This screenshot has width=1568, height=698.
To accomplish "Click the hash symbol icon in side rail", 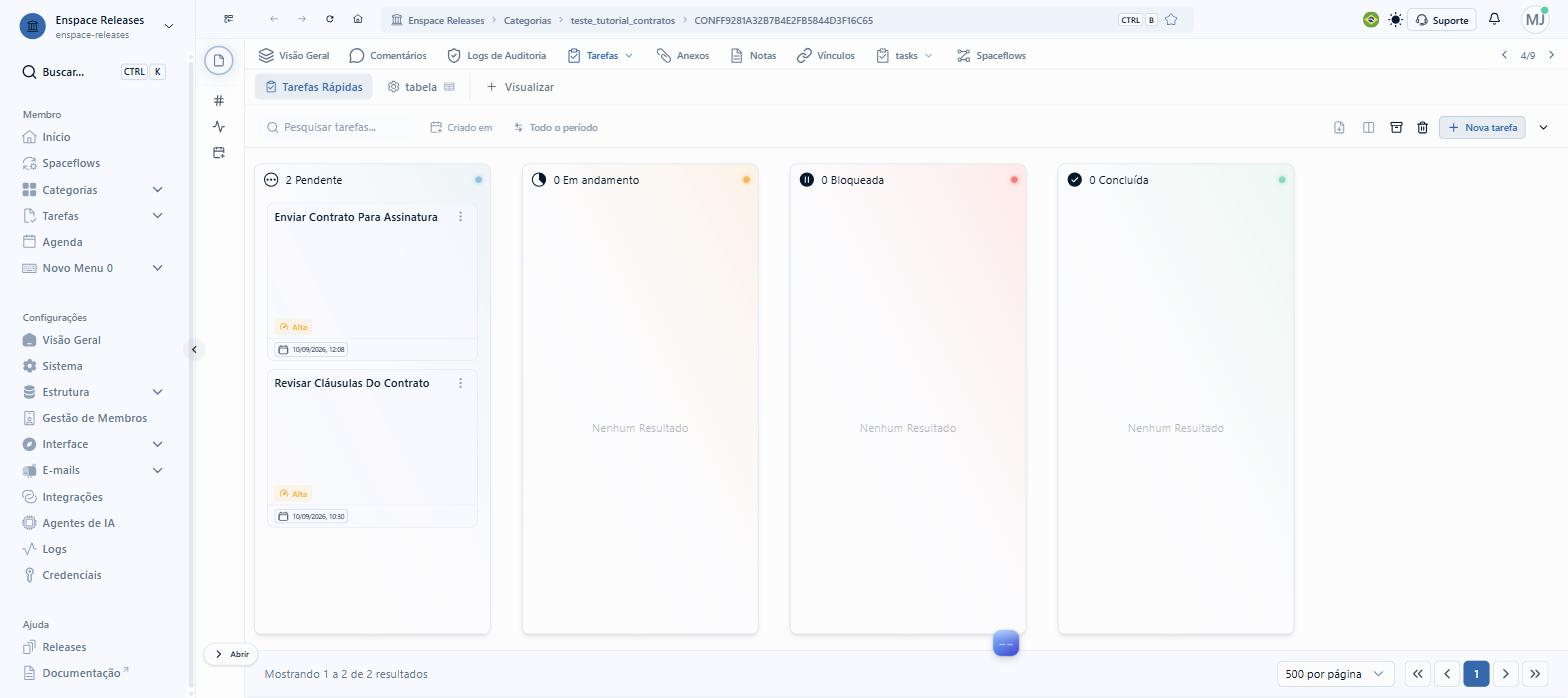I will pos(219,100).
